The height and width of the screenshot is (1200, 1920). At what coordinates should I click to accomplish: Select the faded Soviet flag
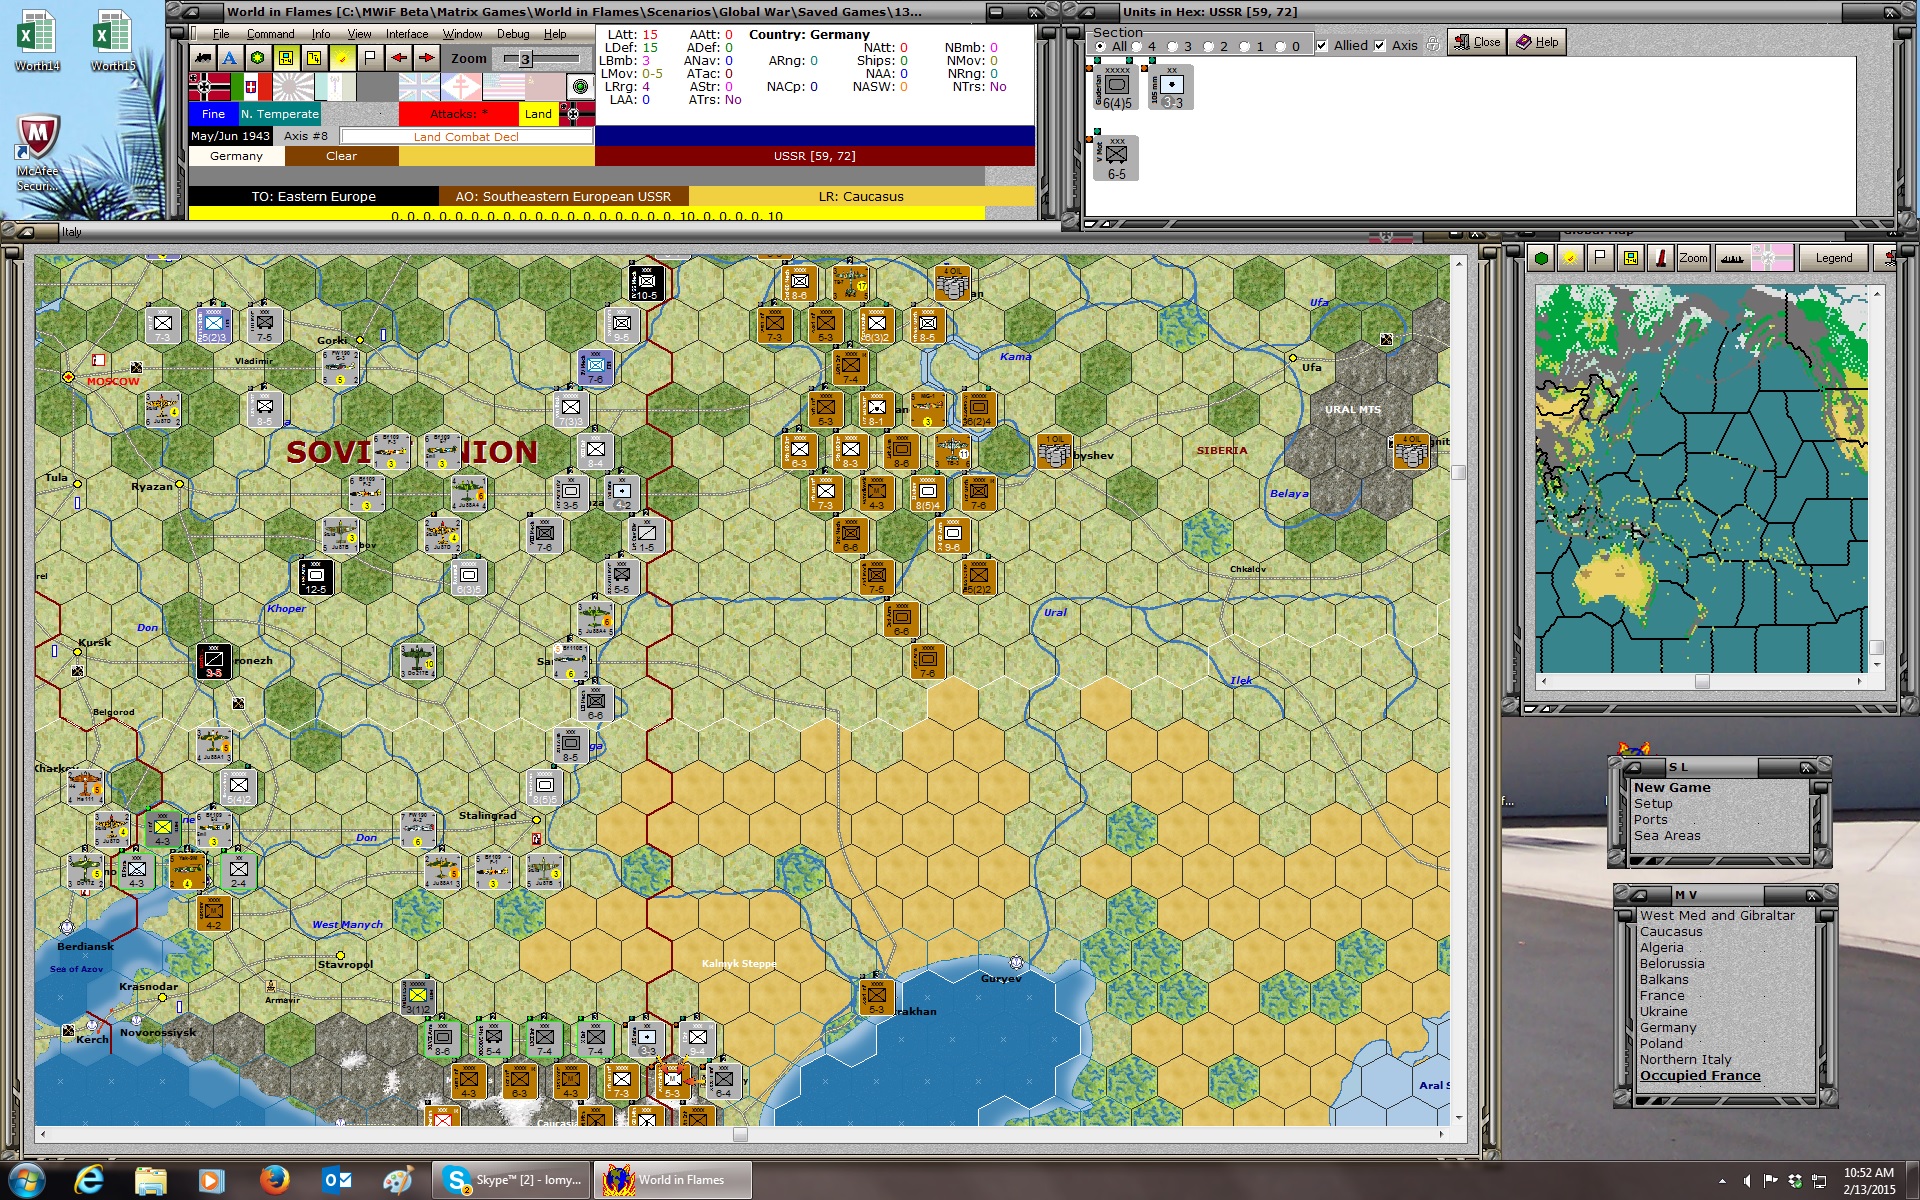pyautogui.click(x=545, y=87)
